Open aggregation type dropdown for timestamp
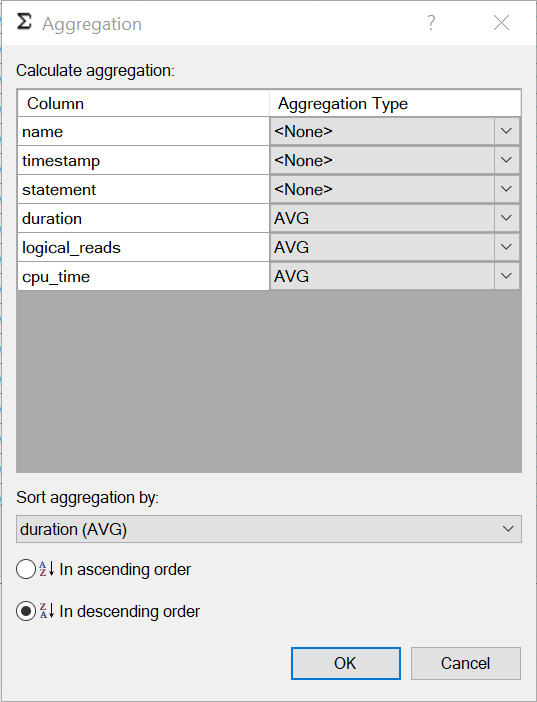537x702 pixels. point(395,160)
